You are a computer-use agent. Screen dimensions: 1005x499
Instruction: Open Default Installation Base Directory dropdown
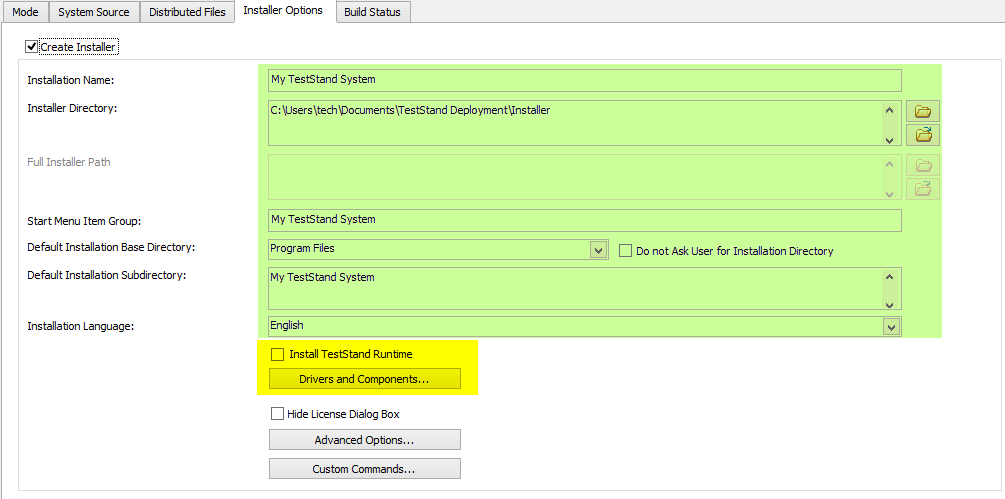pos(599,250)
